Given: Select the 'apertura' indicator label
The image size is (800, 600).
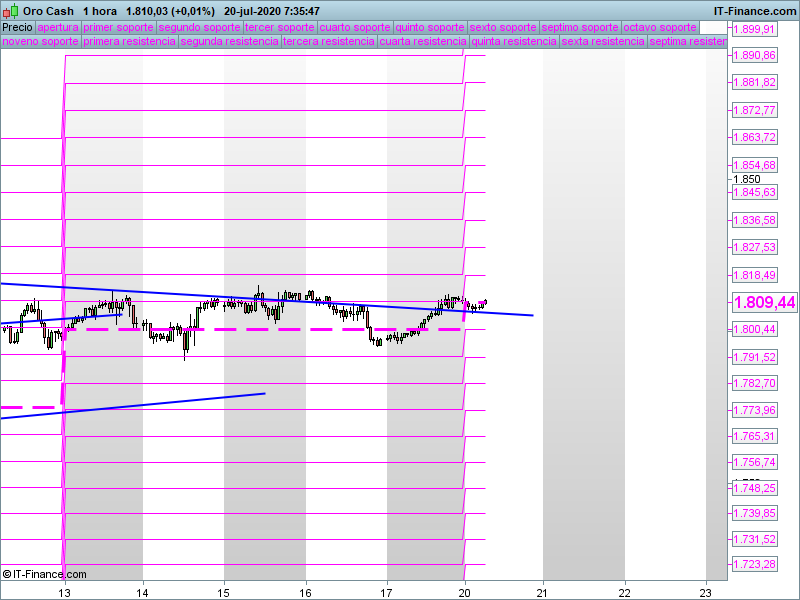Looking at the screenshot, I should click(58, 27).
